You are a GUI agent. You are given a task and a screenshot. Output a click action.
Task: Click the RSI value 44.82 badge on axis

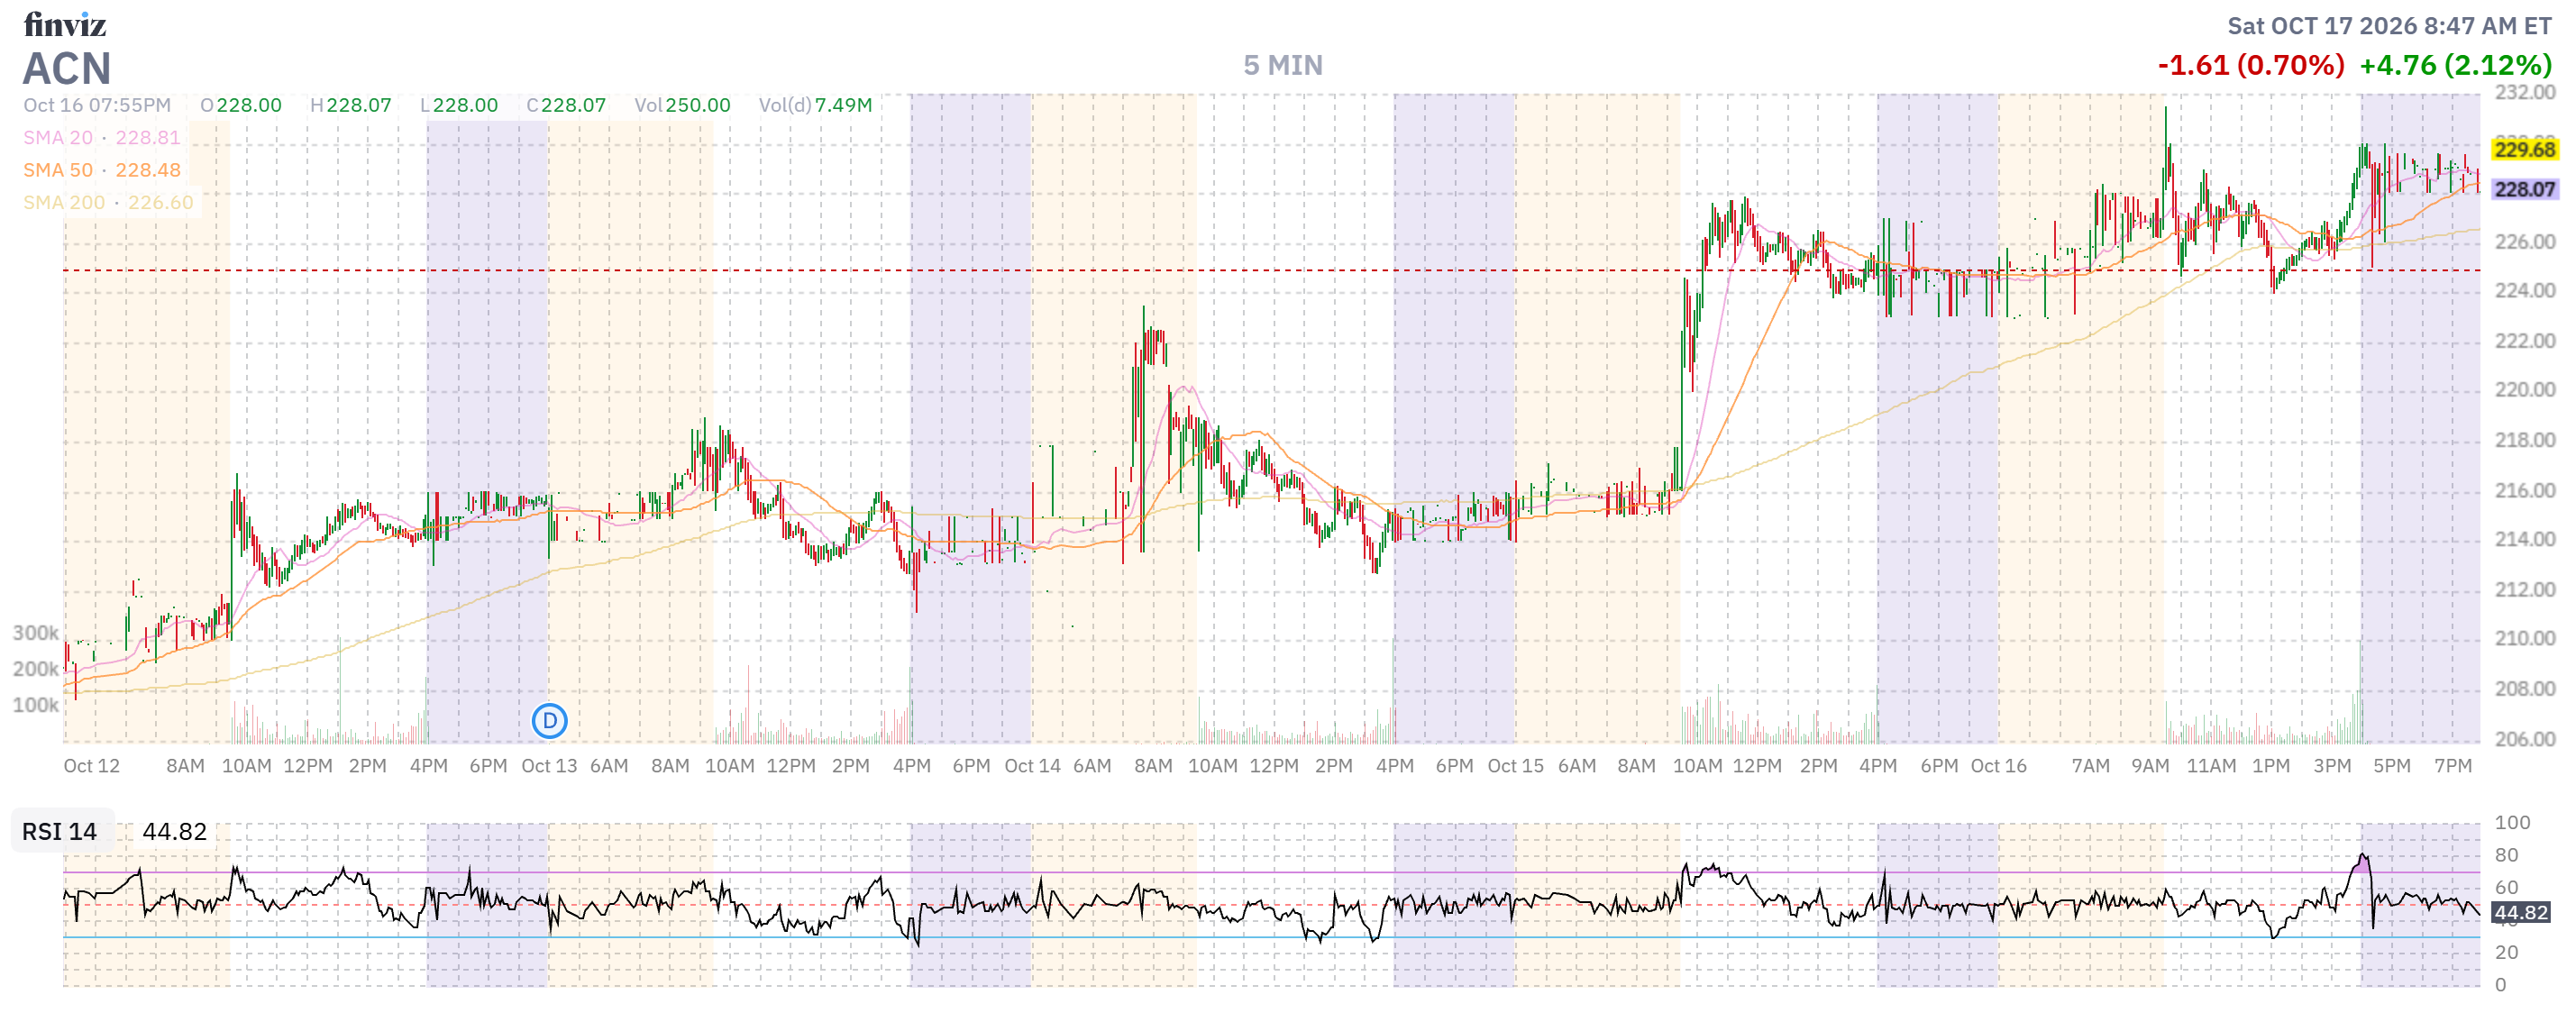click(x=2521, y=912)
